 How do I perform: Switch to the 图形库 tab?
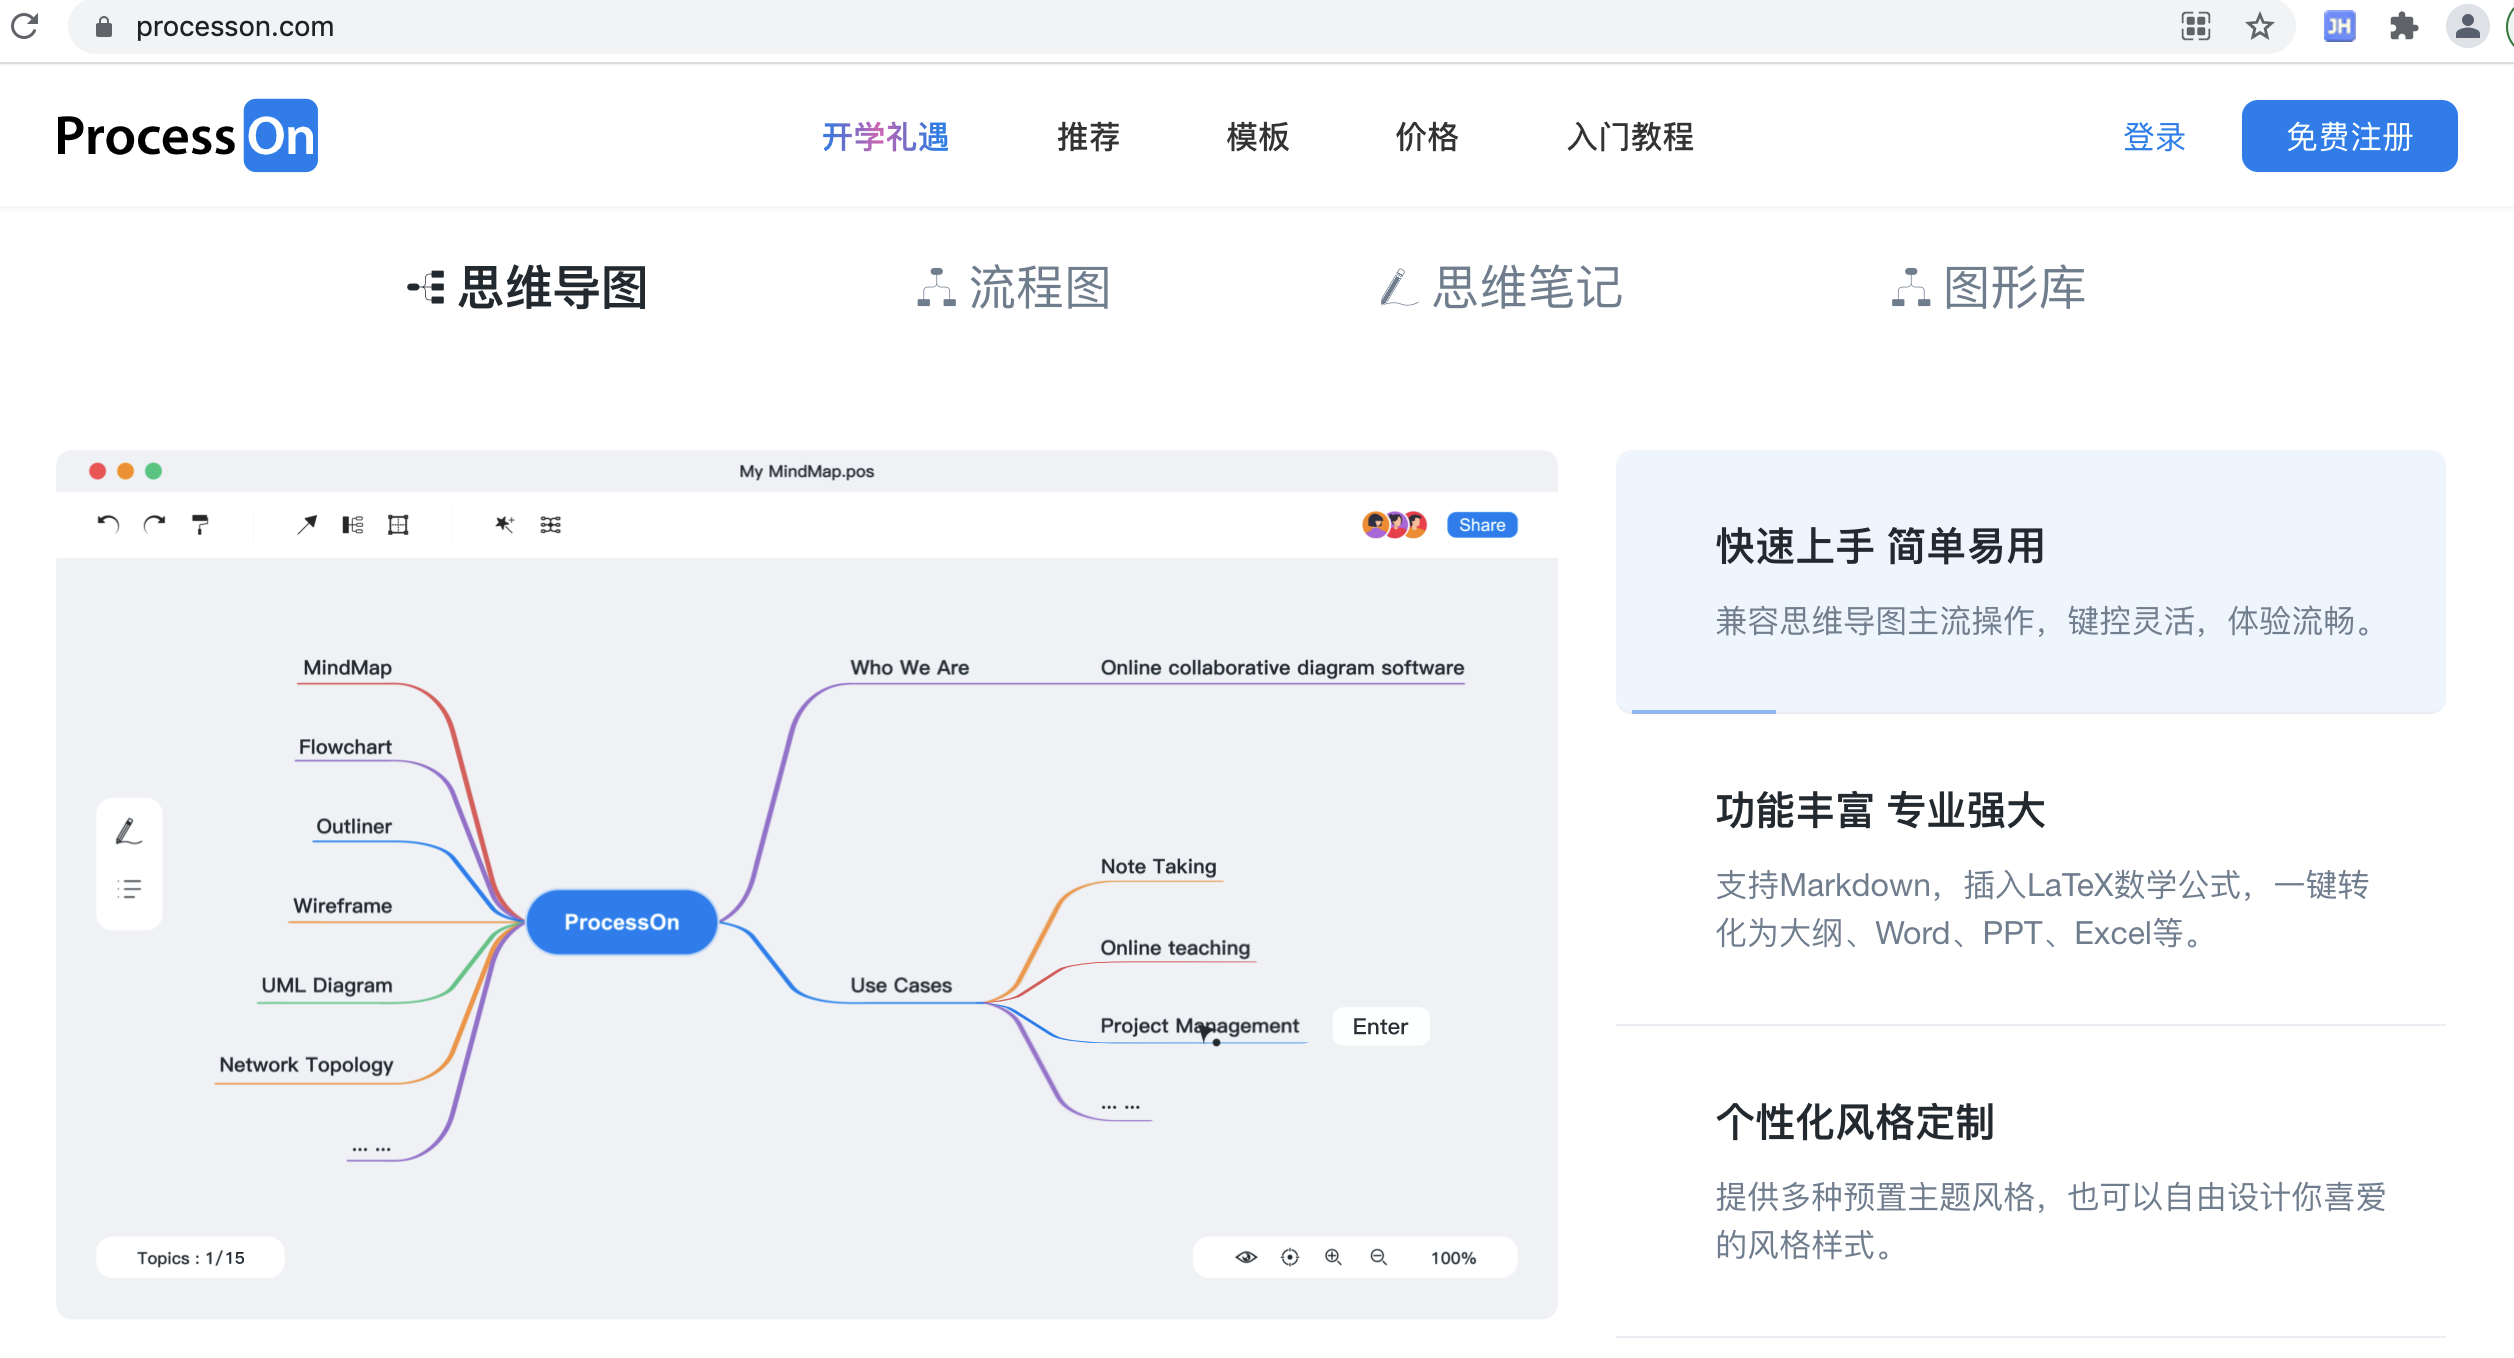(1988, 288)
